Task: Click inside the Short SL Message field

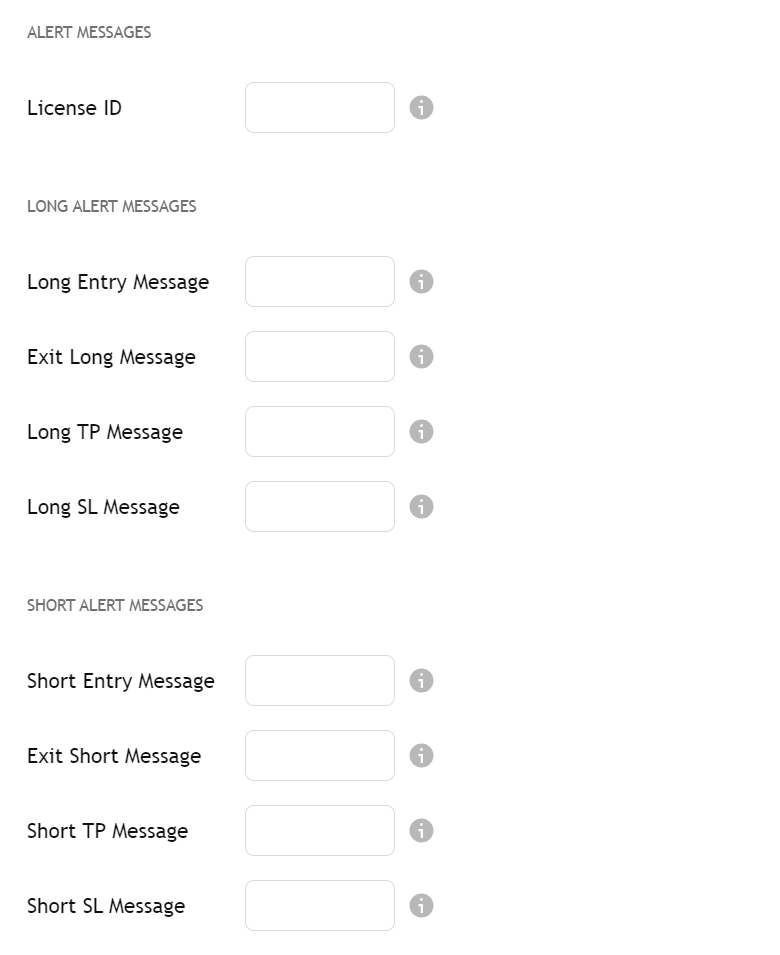Action: [x=319, y=905]
